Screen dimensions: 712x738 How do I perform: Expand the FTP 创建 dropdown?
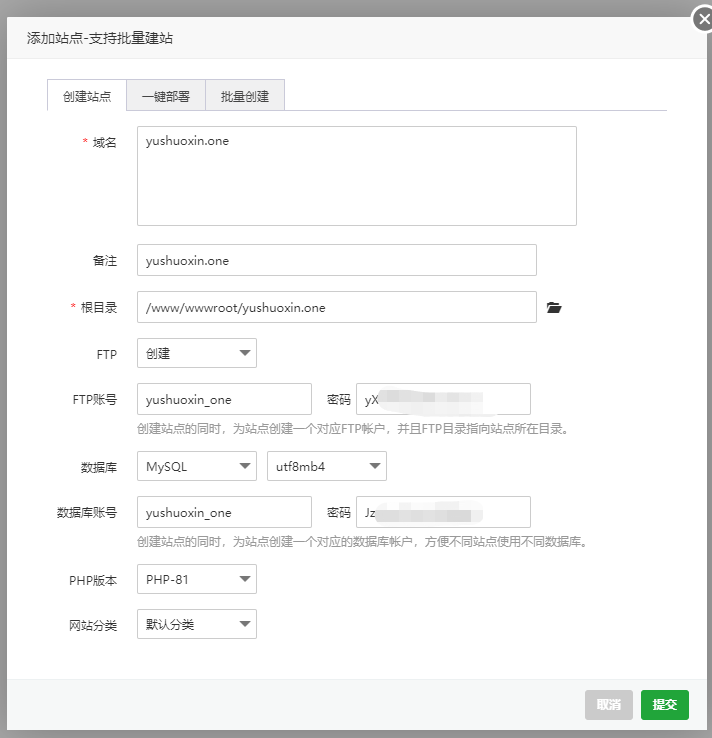[x=196, y=353]
